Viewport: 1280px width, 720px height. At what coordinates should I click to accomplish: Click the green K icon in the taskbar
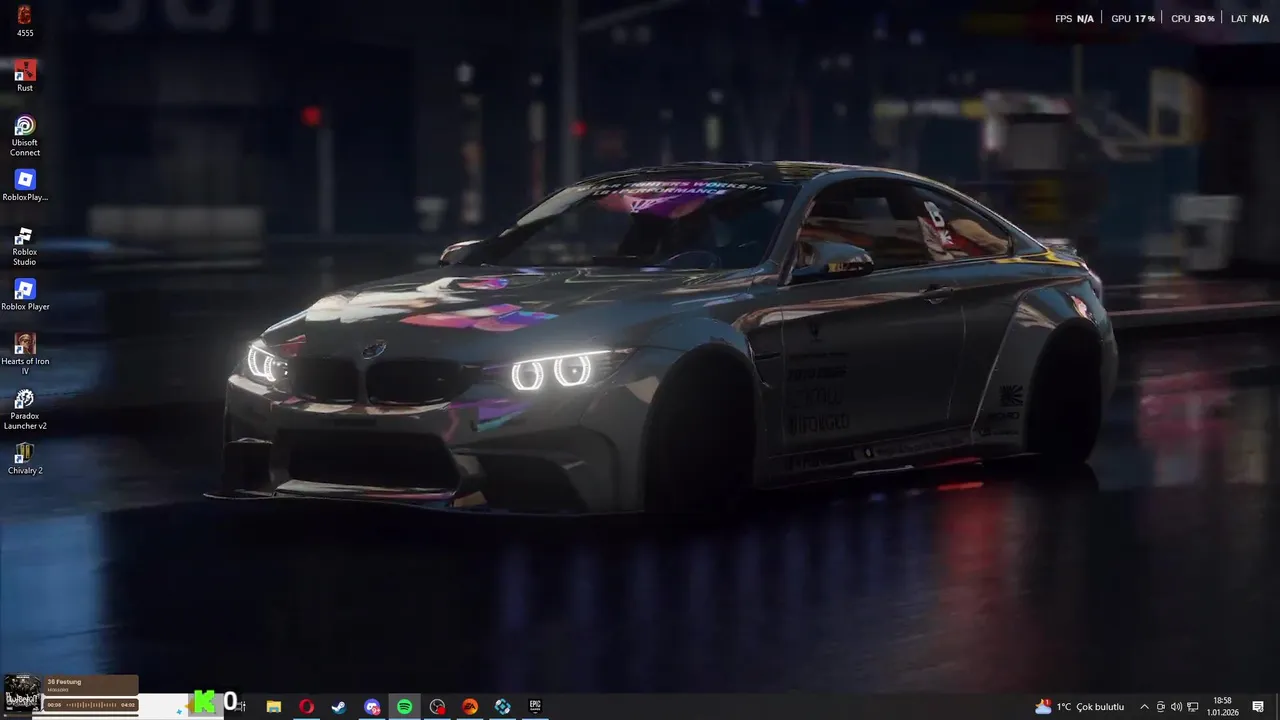pos(204,703)
